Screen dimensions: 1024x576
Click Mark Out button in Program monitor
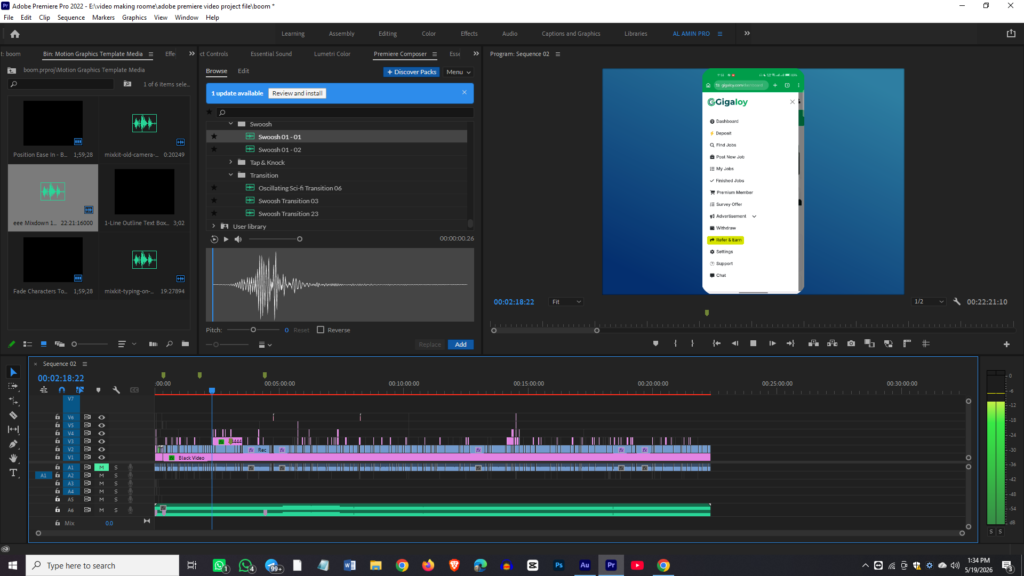(x=692, y=344)
